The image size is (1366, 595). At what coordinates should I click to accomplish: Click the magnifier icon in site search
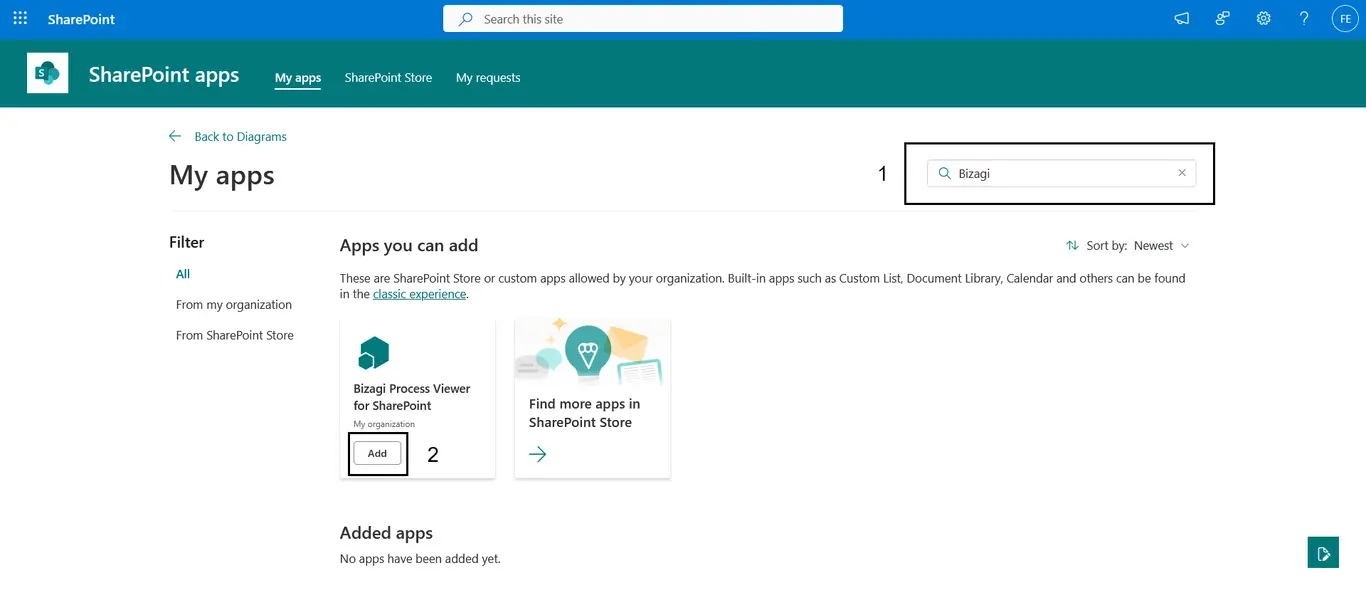tap(465, 19)
